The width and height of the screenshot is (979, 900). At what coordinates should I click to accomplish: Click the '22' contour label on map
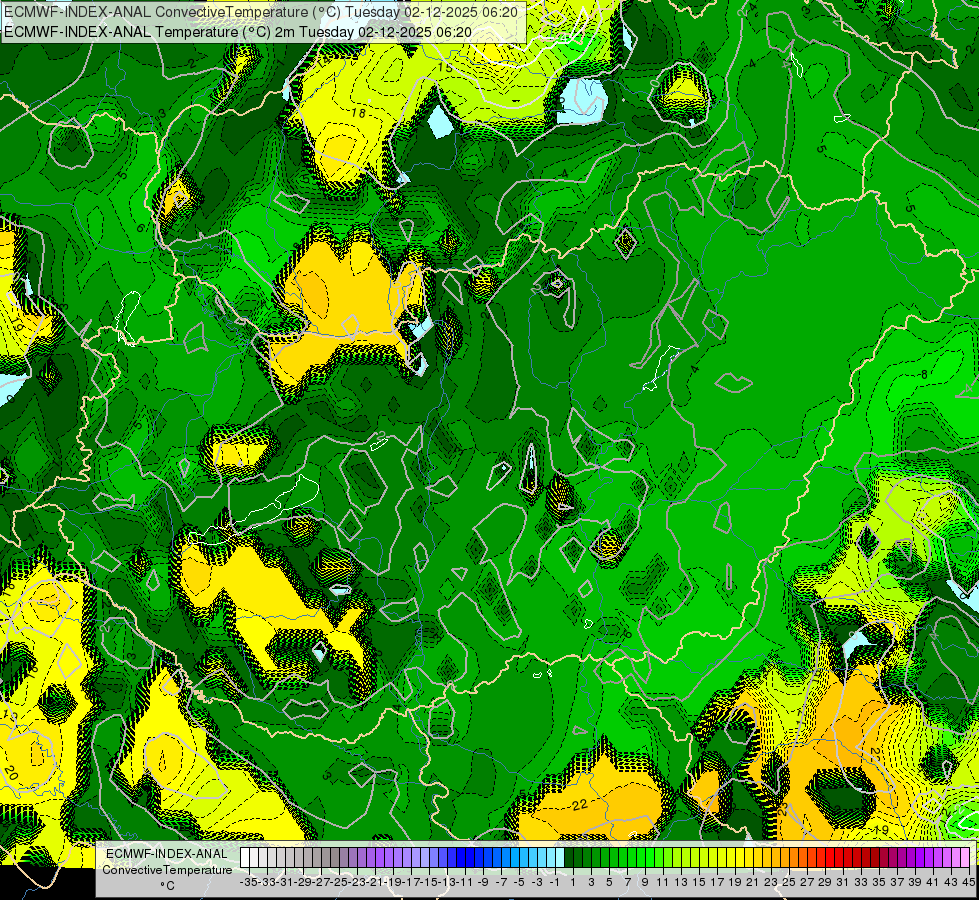click(579, 805)
